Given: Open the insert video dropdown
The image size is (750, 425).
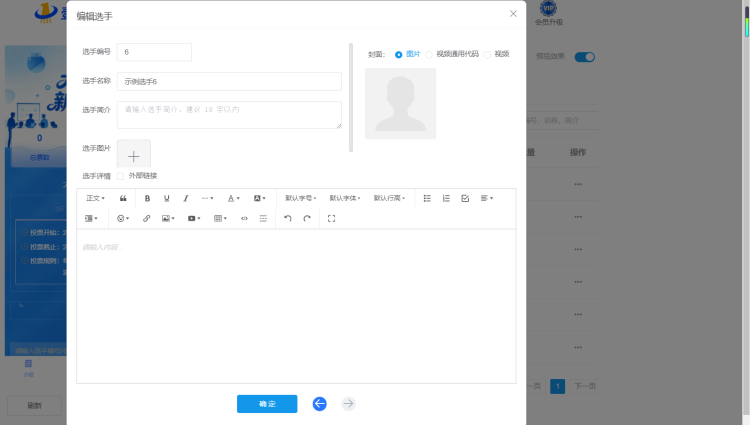Looking at the screenshot, I should point(194,218).
